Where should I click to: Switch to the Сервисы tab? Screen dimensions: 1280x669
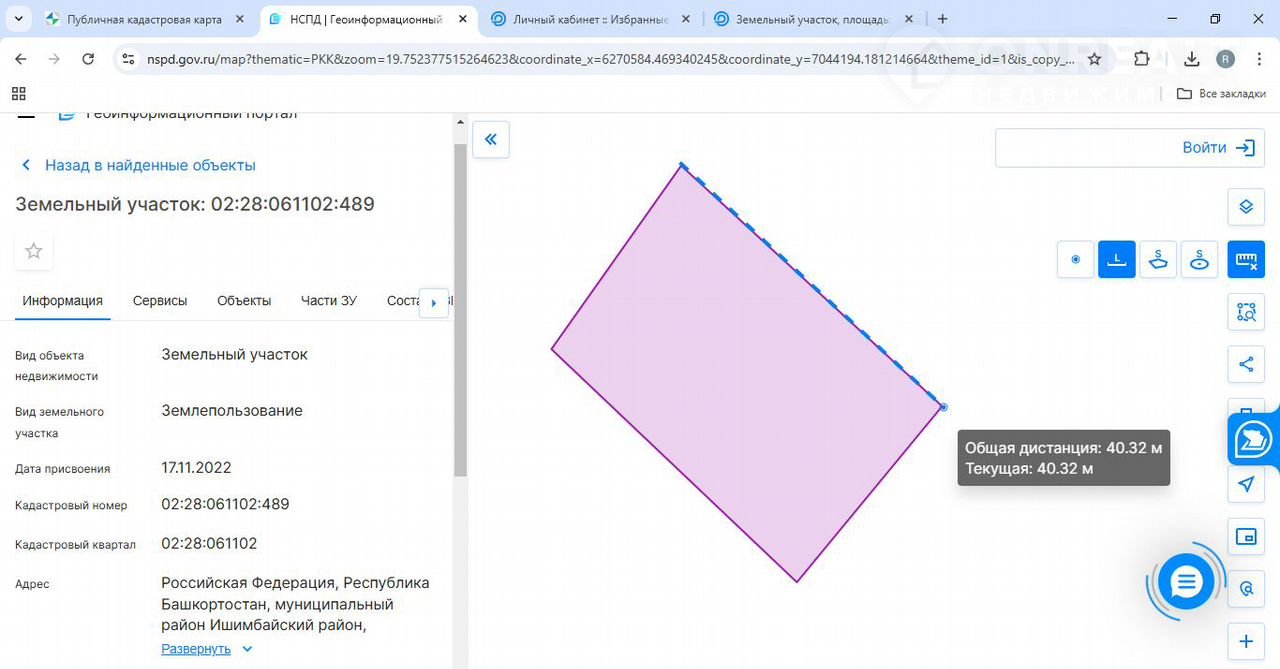[x=160, y=301]
